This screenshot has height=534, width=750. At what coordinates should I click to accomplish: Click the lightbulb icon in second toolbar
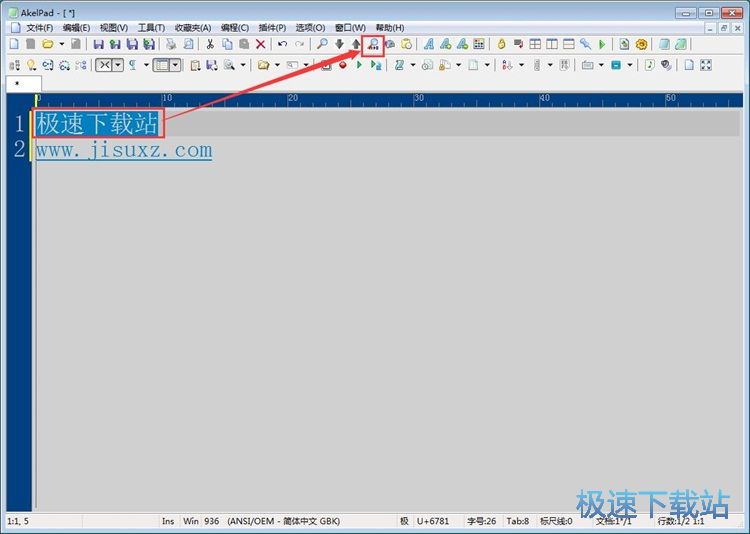32,65
